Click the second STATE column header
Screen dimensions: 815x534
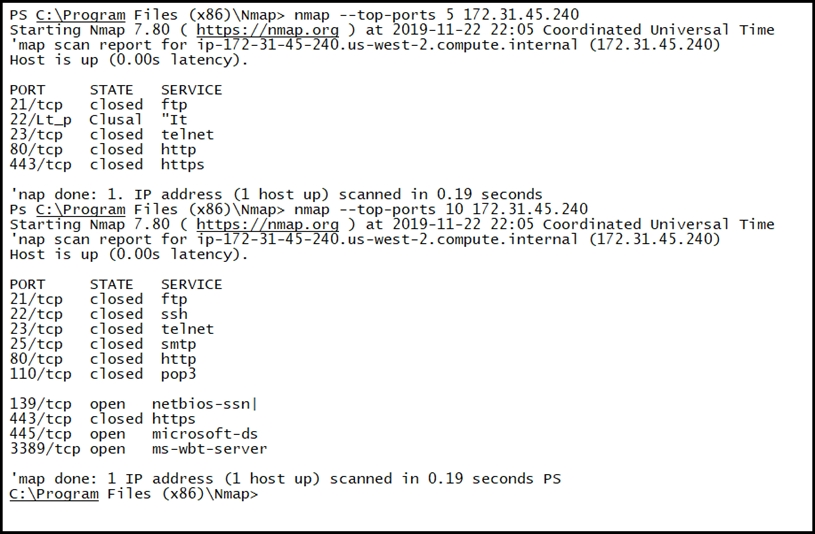pyautogui.click(x=111, y=284)
